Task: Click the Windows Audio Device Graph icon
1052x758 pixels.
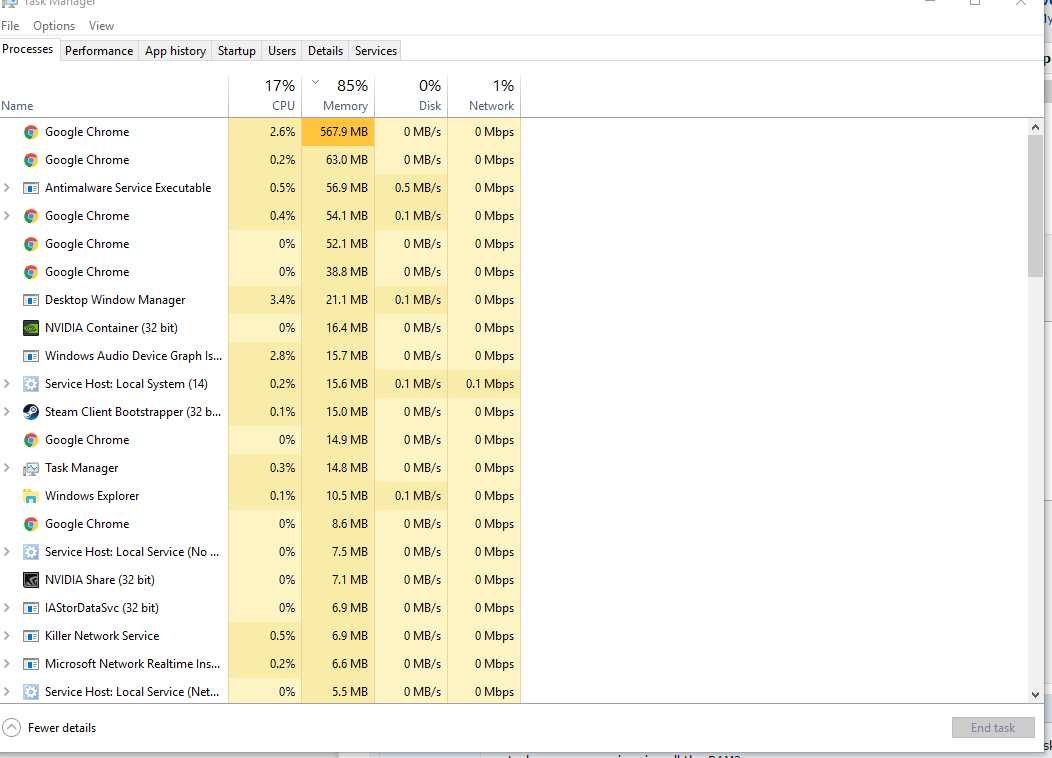Action: (31, 356)
